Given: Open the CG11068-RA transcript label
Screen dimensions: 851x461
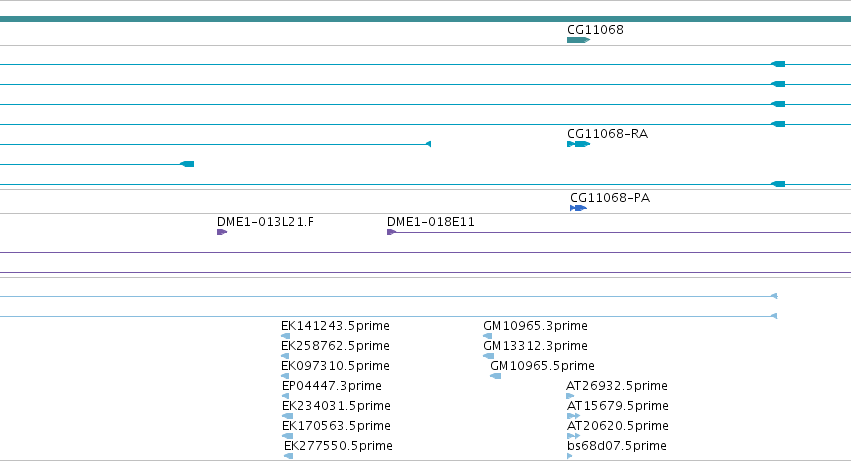Looking at the screenshot, I should (x=607, y=134).
